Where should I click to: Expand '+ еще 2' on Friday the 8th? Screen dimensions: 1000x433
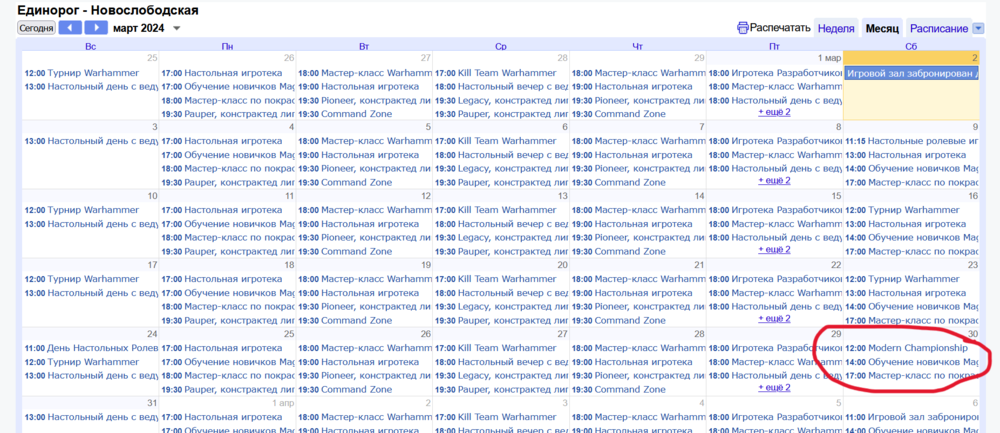774,181
